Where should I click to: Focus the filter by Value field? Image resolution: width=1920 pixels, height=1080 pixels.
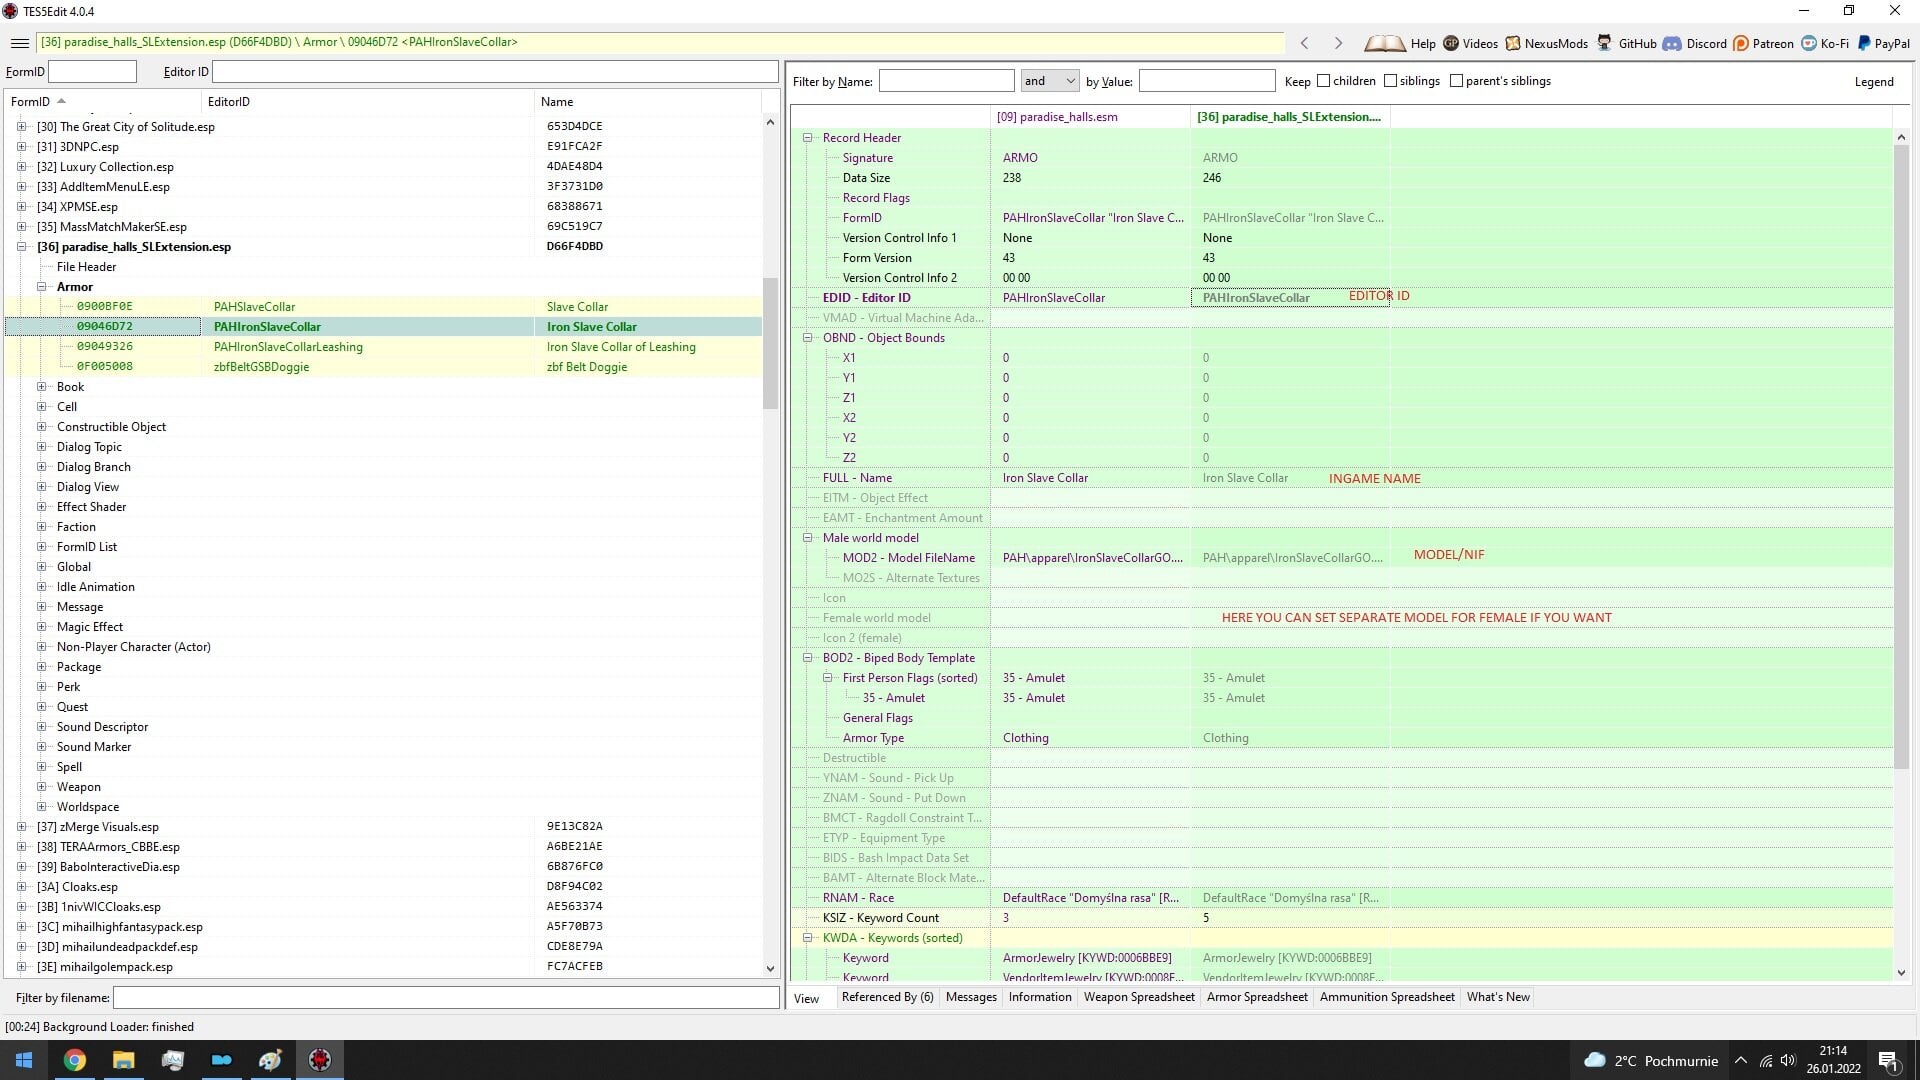point(1207,81)
